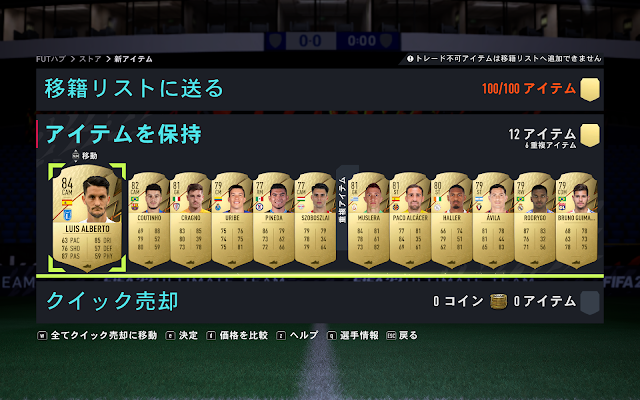Select the Rodrygo duplicate card
Screen dimensions: 640x400
point(535,220)
